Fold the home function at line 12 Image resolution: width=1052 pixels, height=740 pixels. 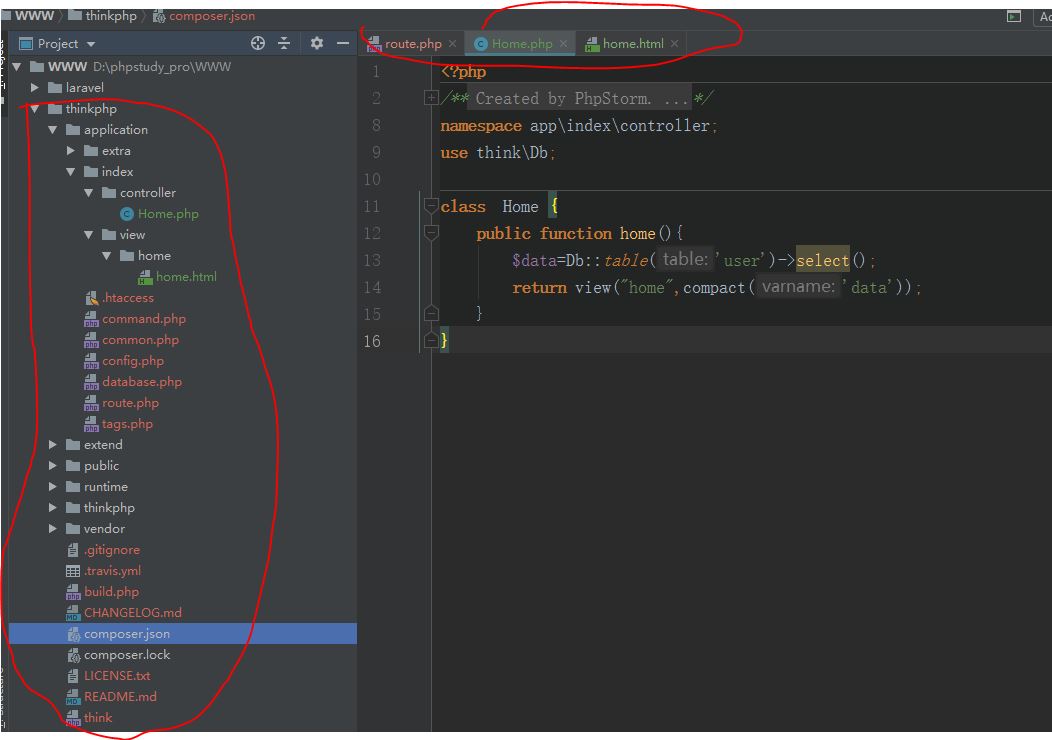tap(431, 233)
